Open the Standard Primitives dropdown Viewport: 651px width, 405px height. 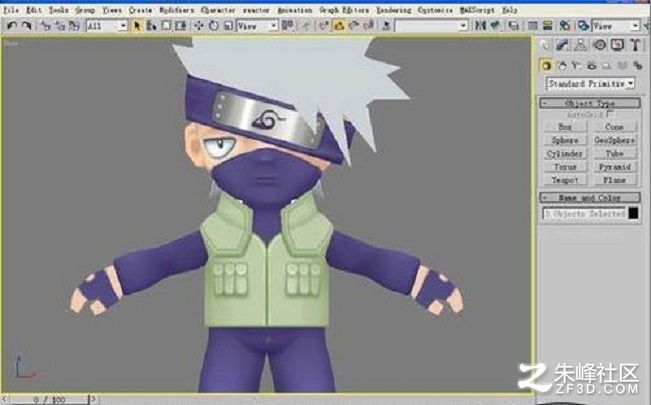[x=590, y=83]
